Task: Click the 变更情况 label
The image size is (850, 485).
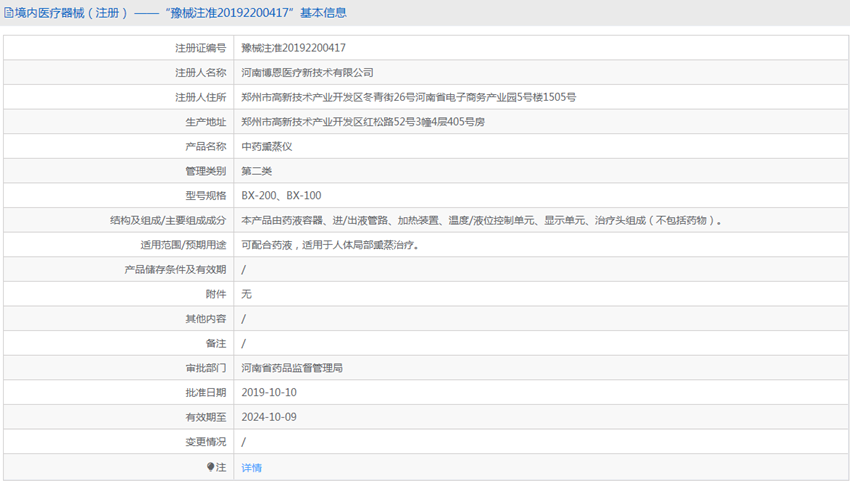Action: pyautogui.click(x=206, y=442)
